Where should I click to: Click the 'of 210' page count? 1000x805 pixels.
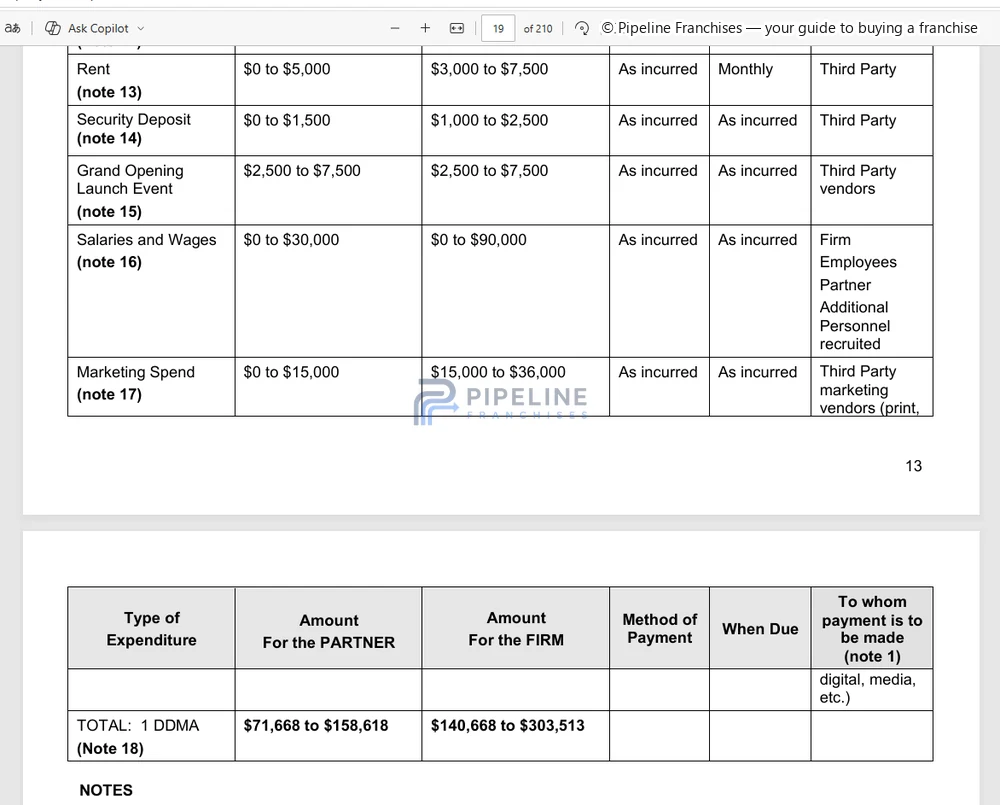538,29
